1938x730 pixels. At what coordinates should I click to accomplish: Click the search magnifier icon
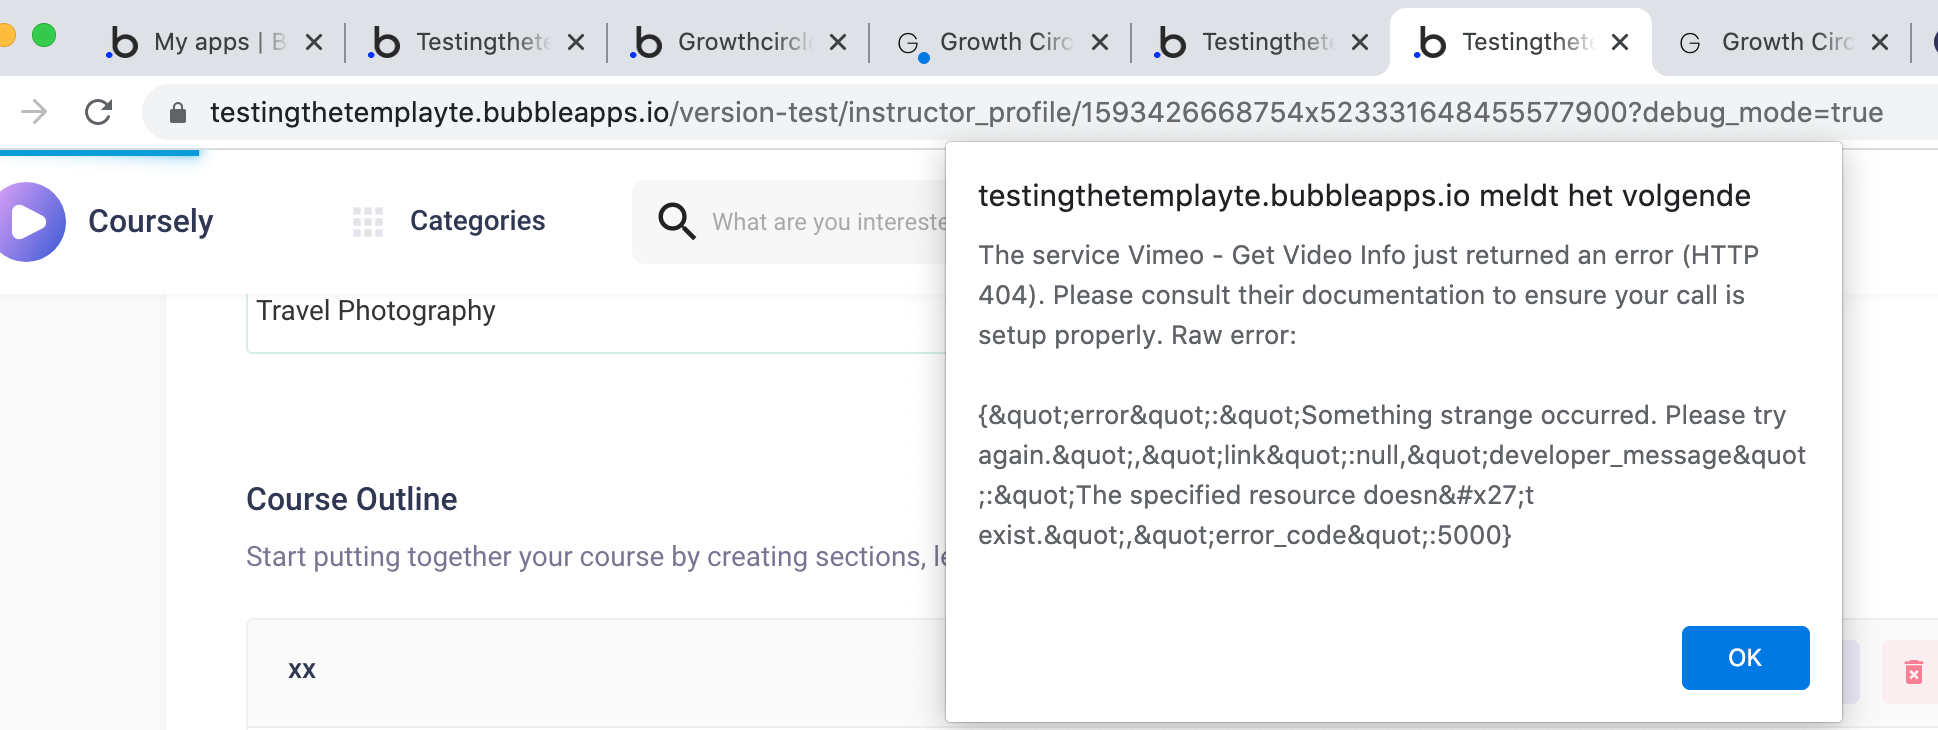coord(676,221)
